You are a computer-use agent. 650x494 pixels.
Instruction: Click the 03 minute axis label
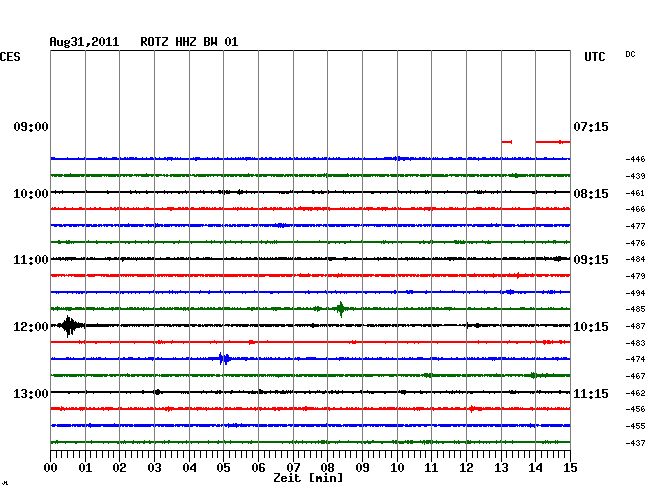155,468
